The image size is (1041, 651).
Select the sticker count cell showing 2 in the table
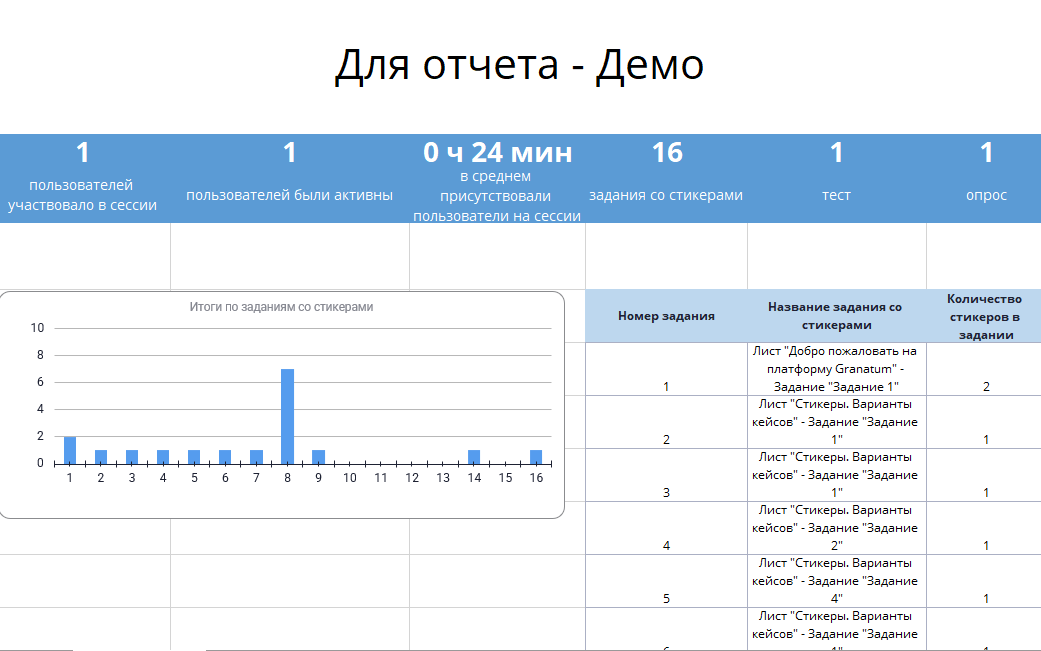[x=986, y=386]
